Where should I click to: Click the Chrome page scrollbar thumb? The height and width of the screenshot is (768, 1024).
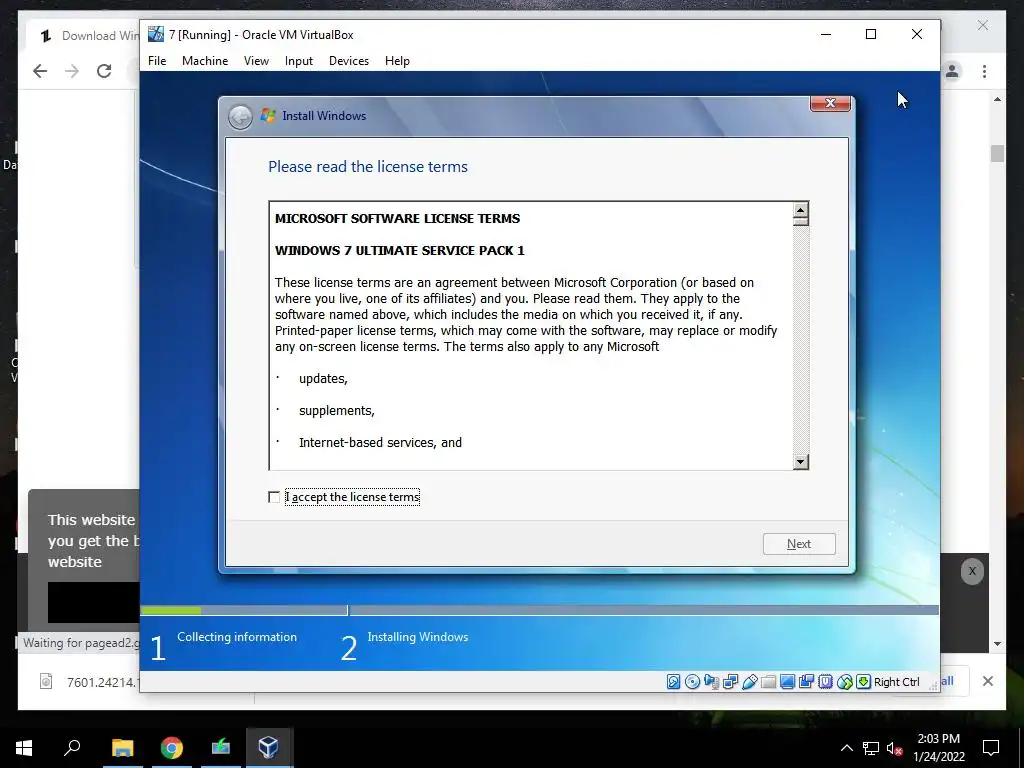(997, 153)
